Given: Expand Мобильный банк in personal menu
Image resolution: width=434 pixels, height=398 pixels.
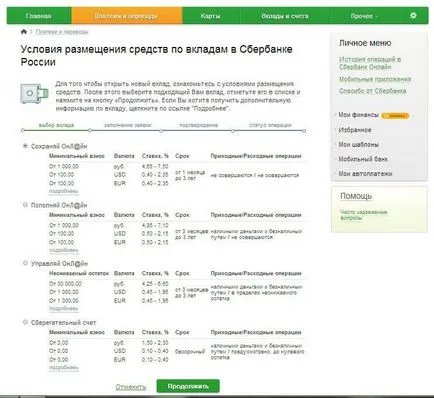Looking at the screenshot, I should pyautogui.click(x=363, y=159).
